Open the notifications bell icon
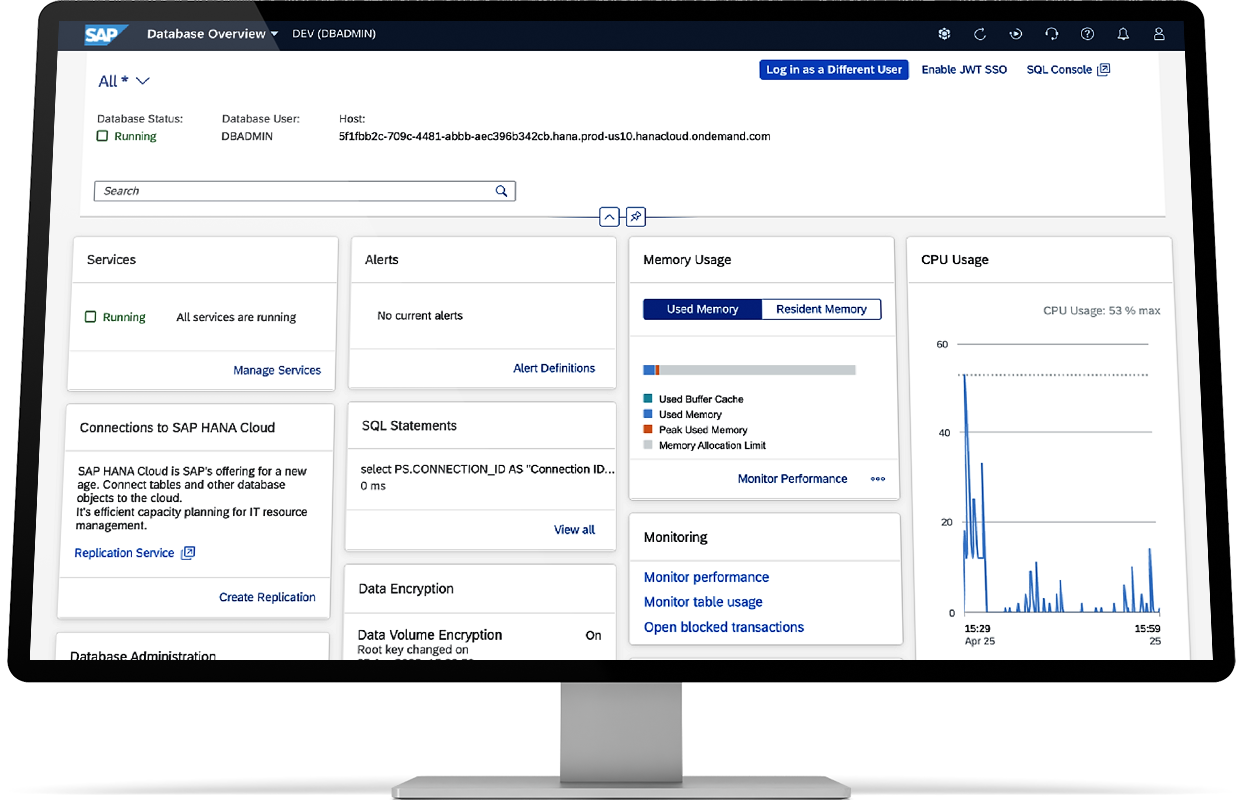 pyautogui.click(x=1124, y=34)
